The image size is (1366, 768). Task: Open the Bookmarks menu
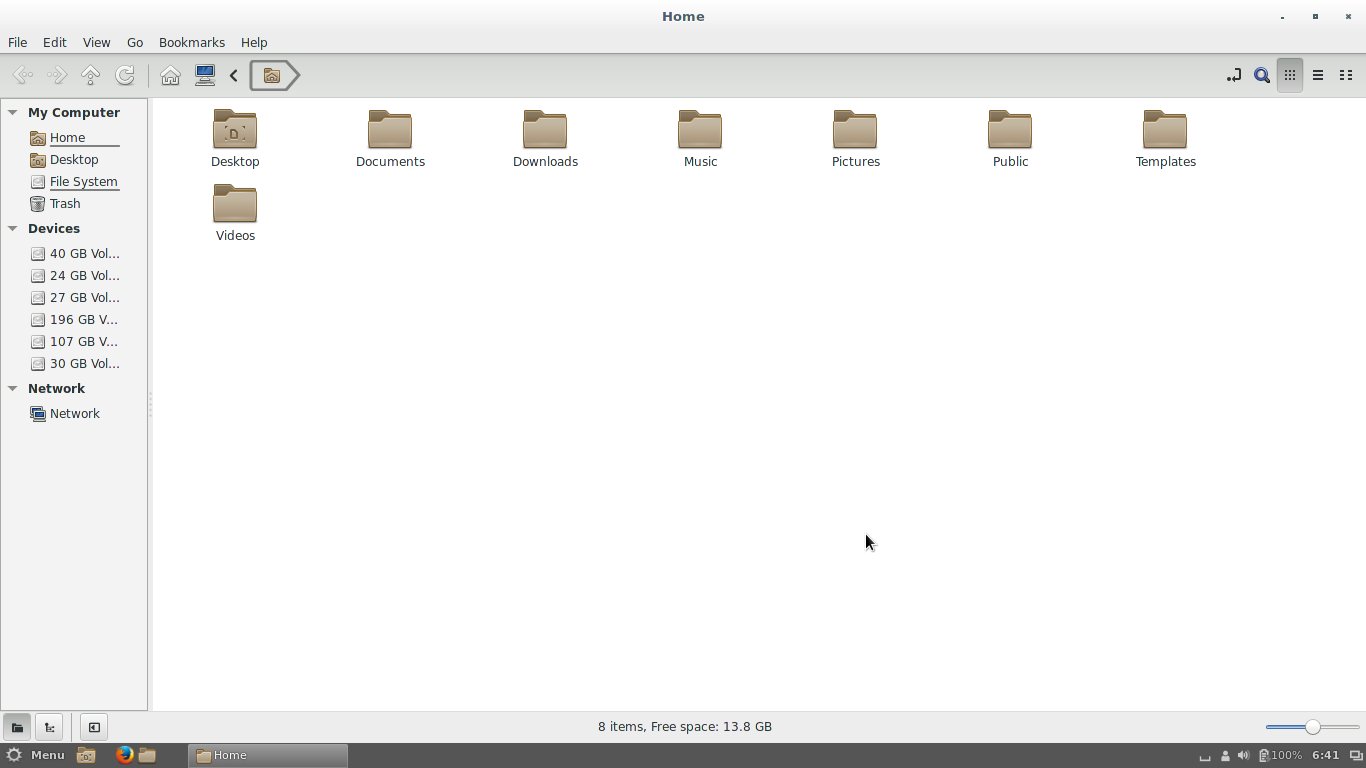(x=191, y=43)
